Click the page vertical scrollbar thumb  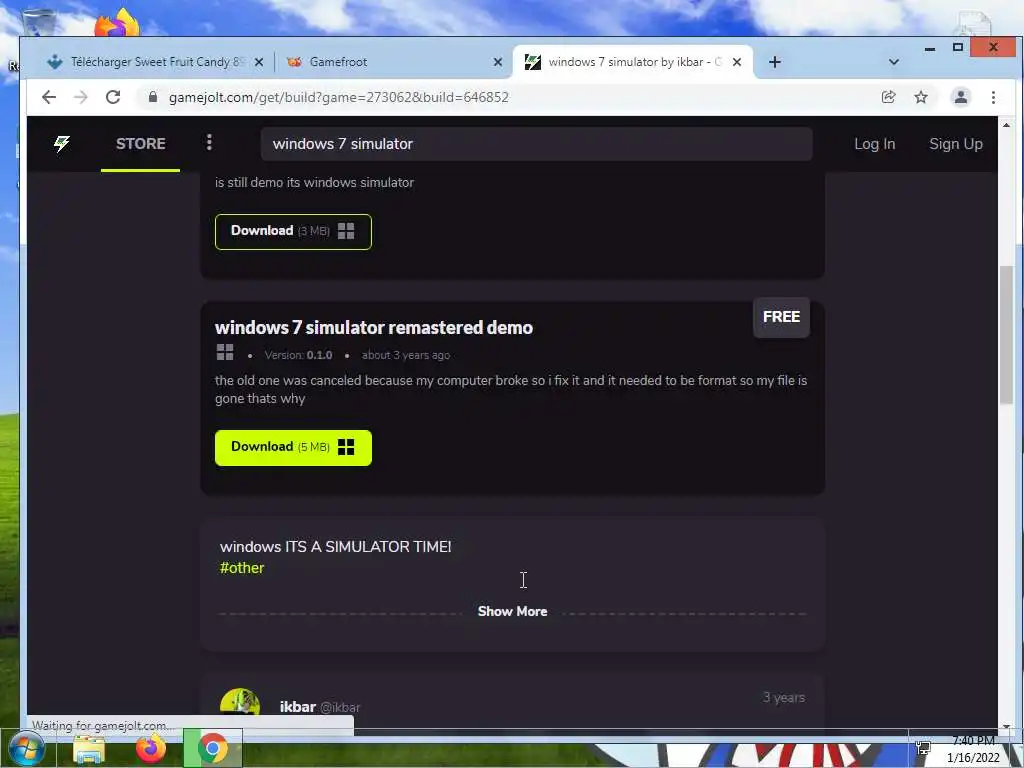tap(1006, 334)
